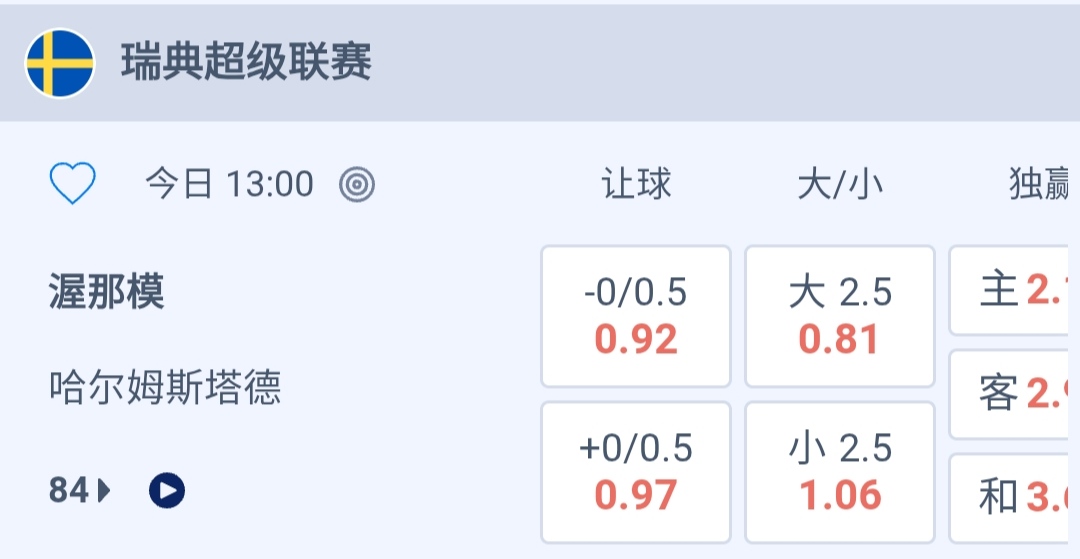
Task: Open team 渥那模 details
Action: click(x=106, y=292)
